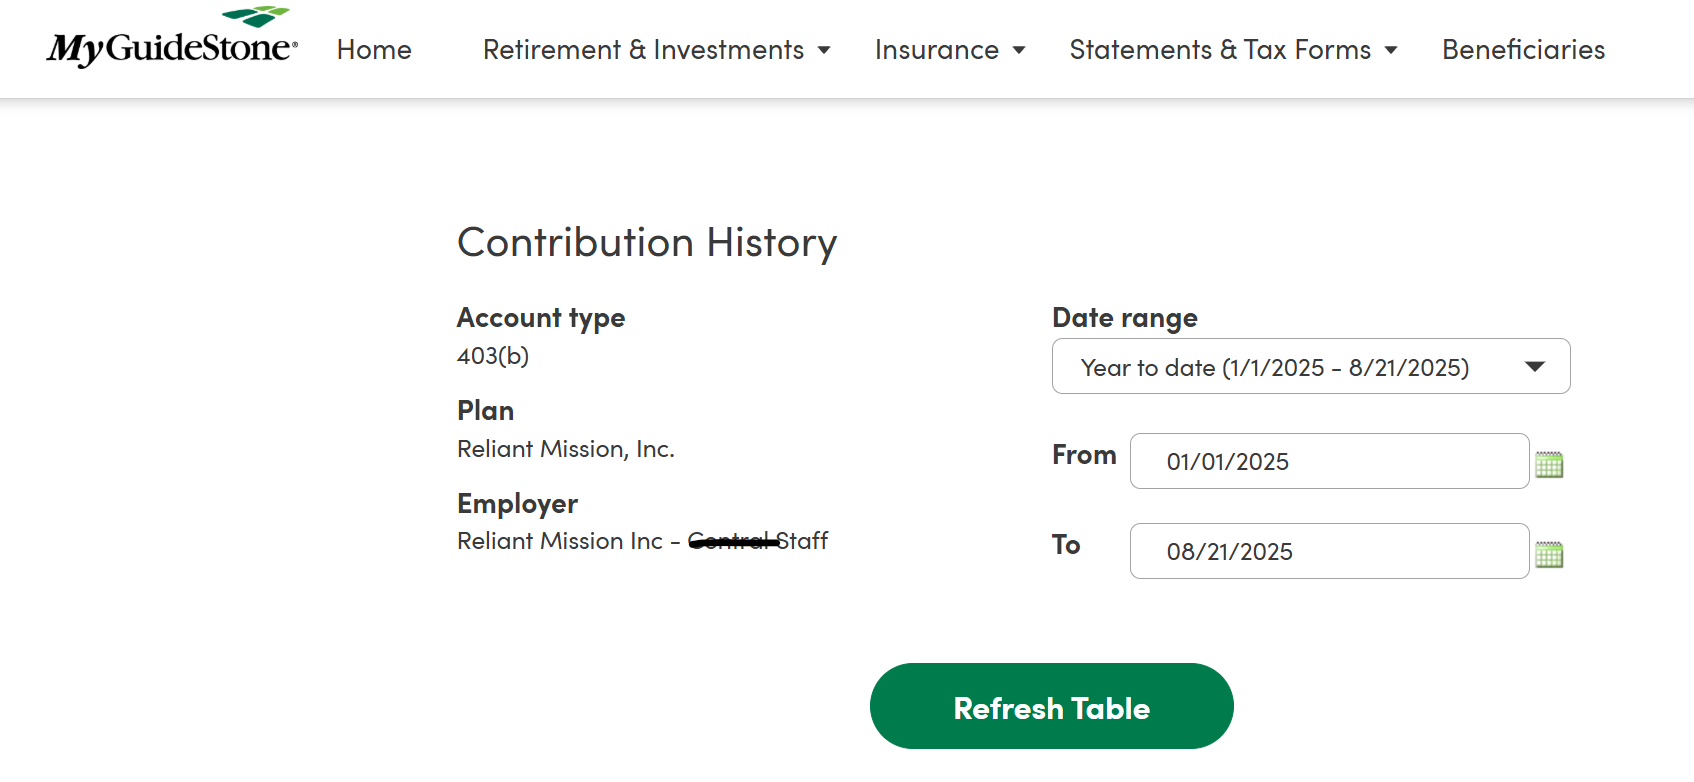Click the MyGuideStone logo
The height and width of the screenshot is (782, 1694).
coord(172,41)
